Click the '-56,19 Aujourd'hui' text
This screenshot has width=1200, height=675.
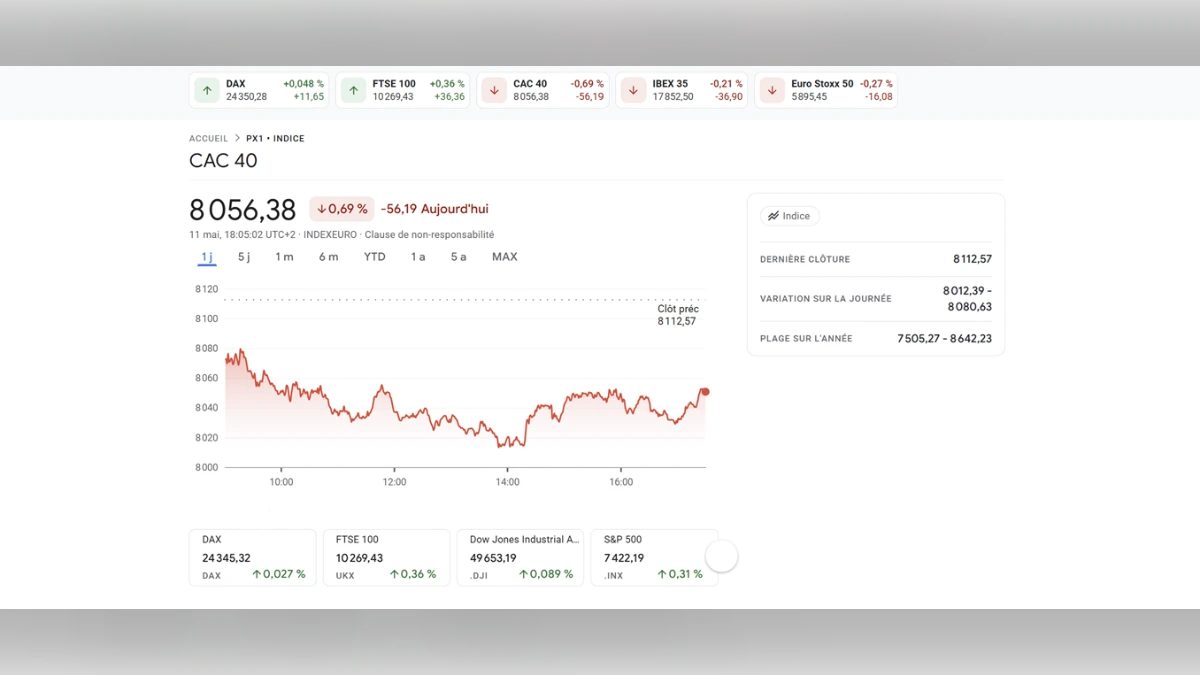click(x=435, y=209)
